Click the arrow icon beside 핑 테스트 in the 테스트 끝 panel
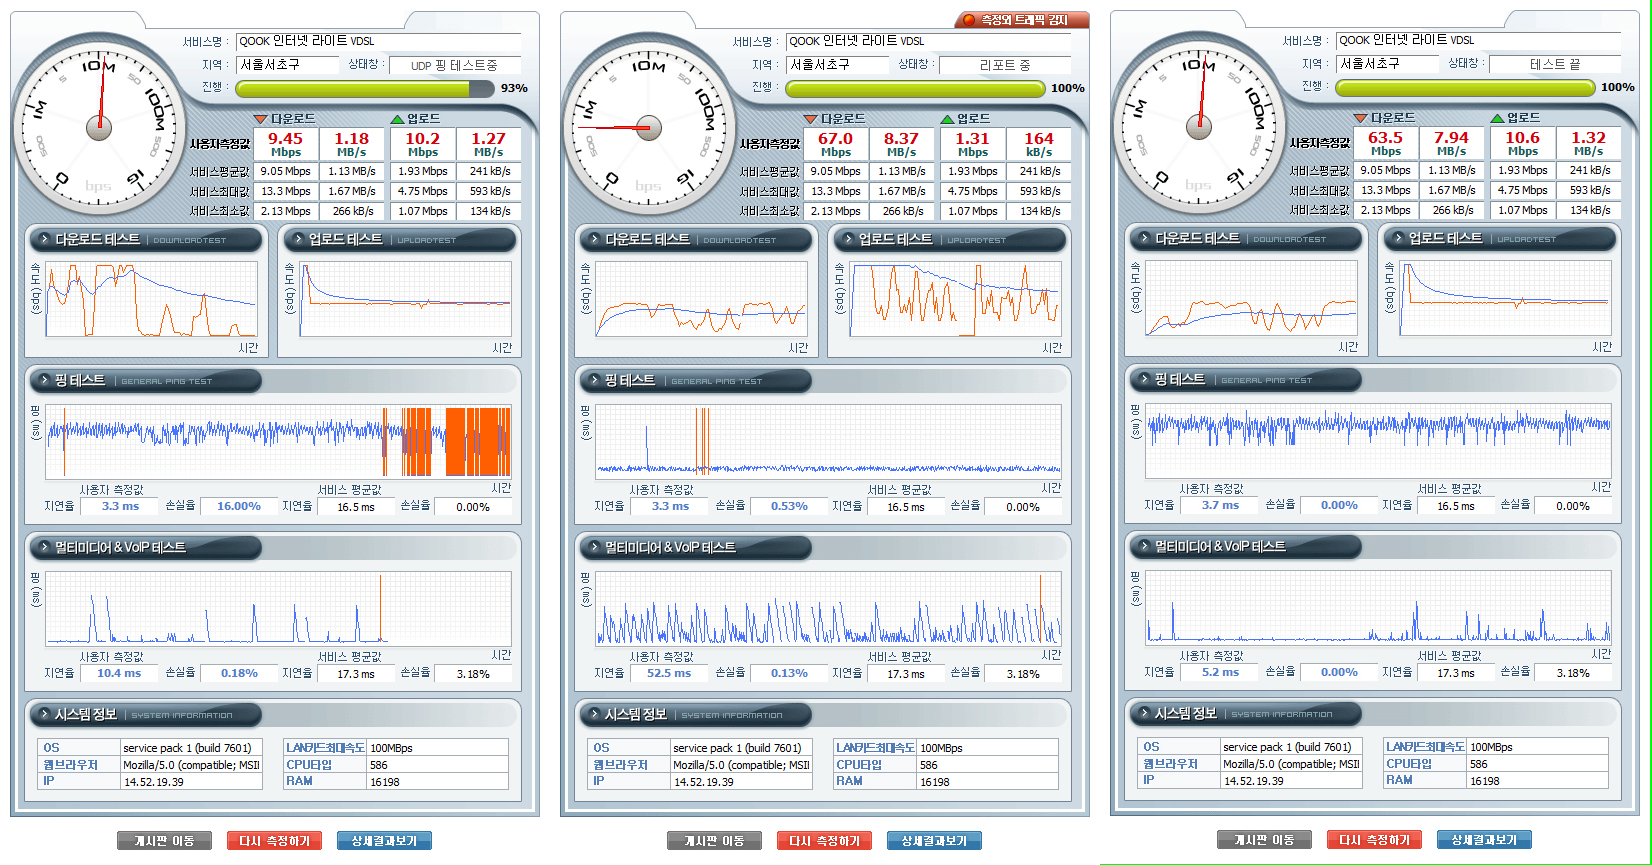 point(1143,380)
